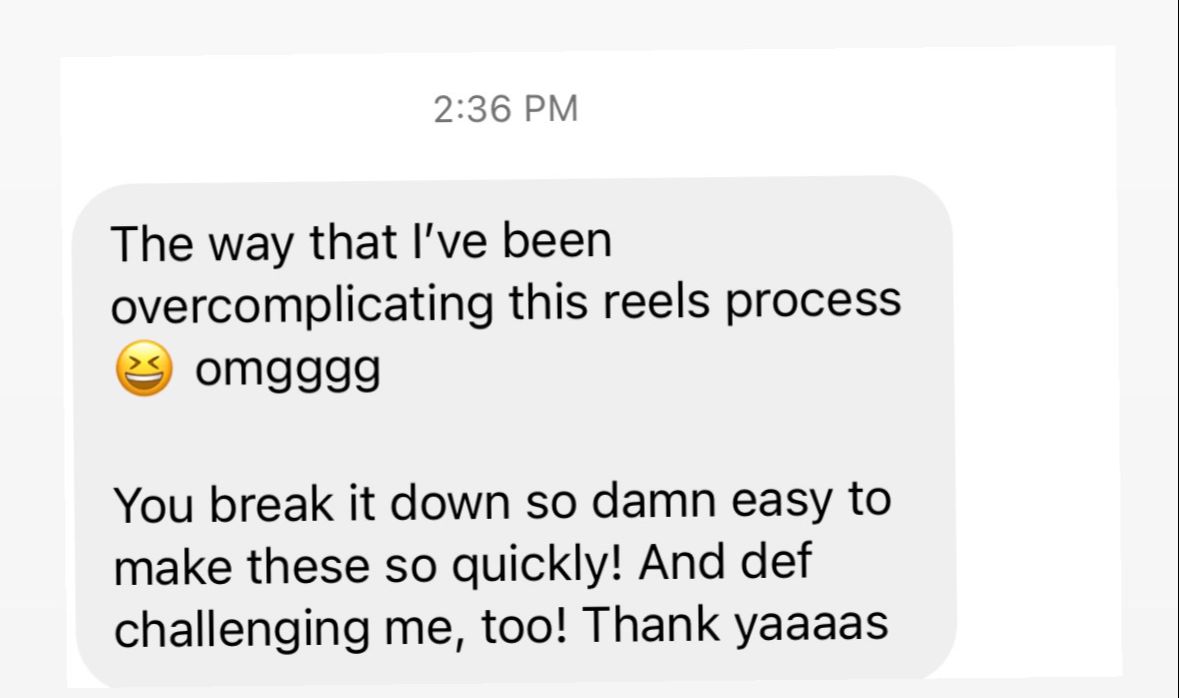Viewport: 1179px width, 698px height.
Task: Click the words "me, too!"
Action: click(476, 627)
